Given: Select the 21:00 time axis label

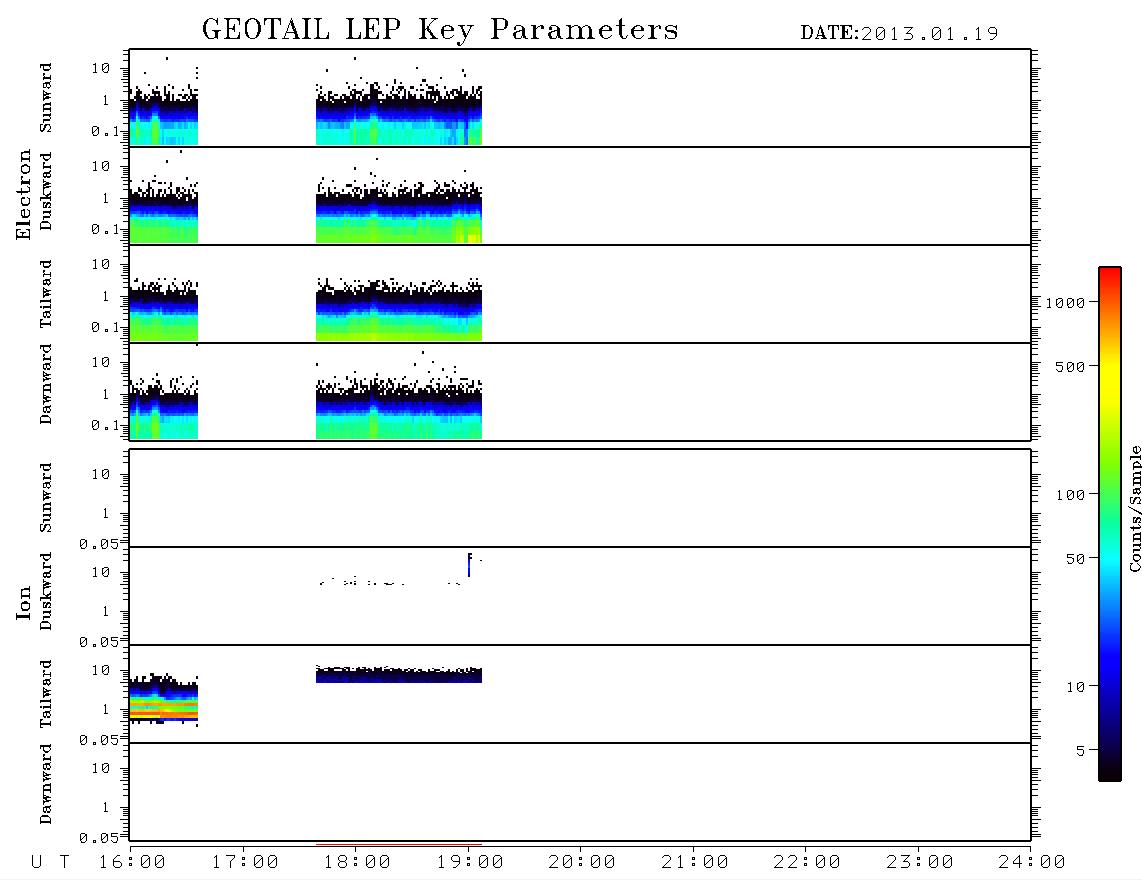Looking at the screenshot, I should [695, 863].
